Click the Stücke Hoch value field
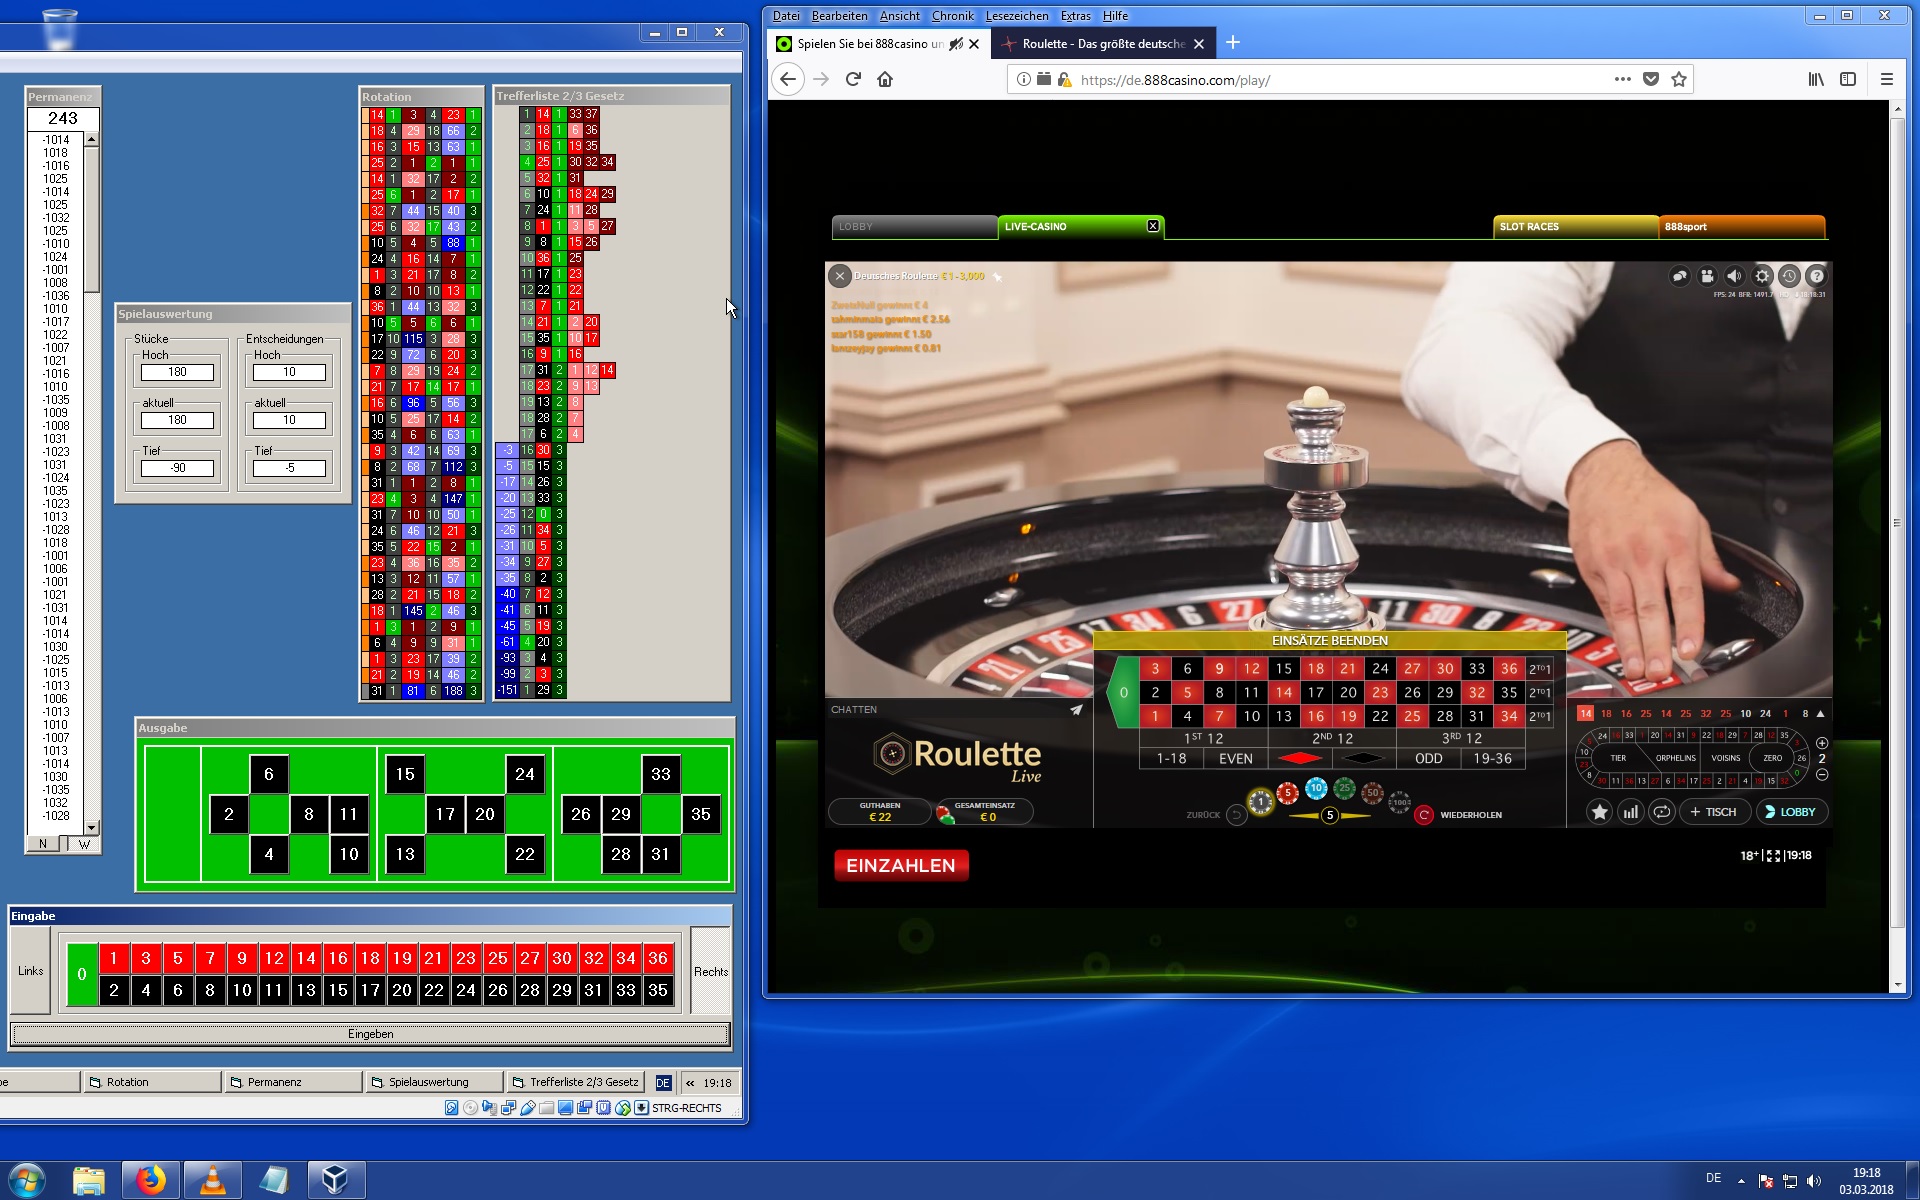 click(177, 372)
